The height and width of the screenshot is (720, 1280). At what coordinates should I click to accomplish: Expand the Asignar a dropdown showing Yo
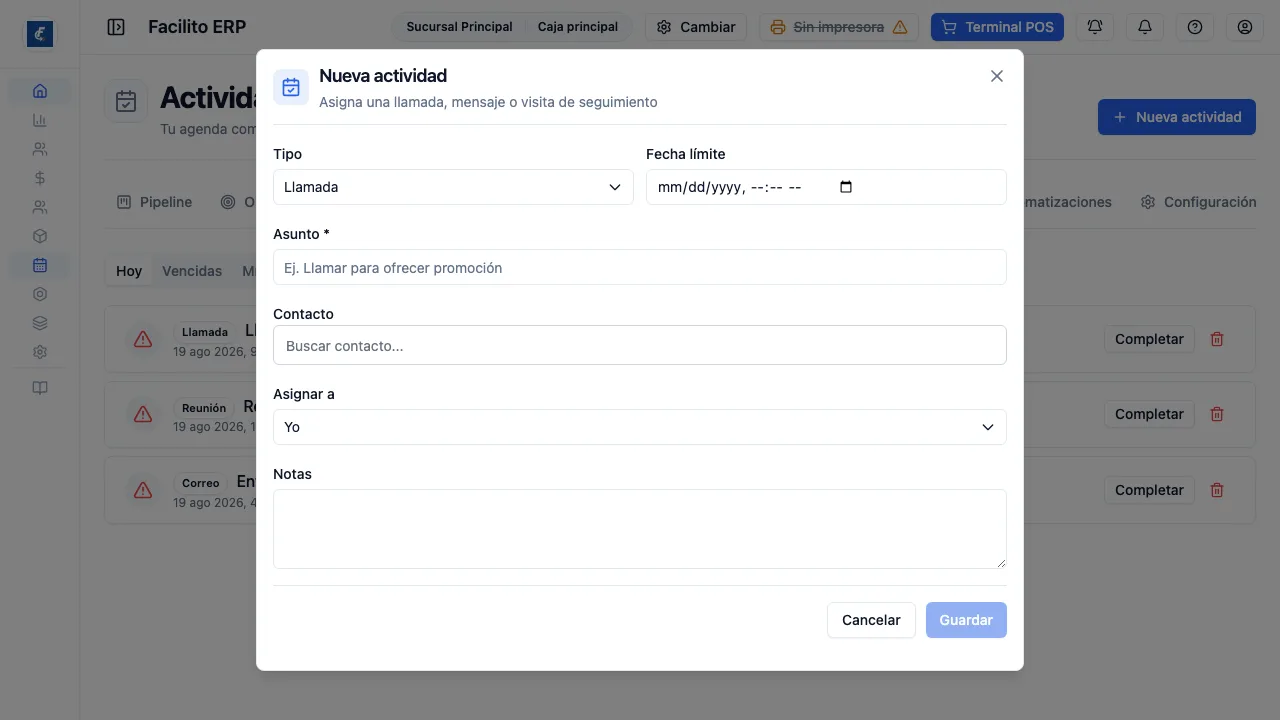click(x=640, y=427)
